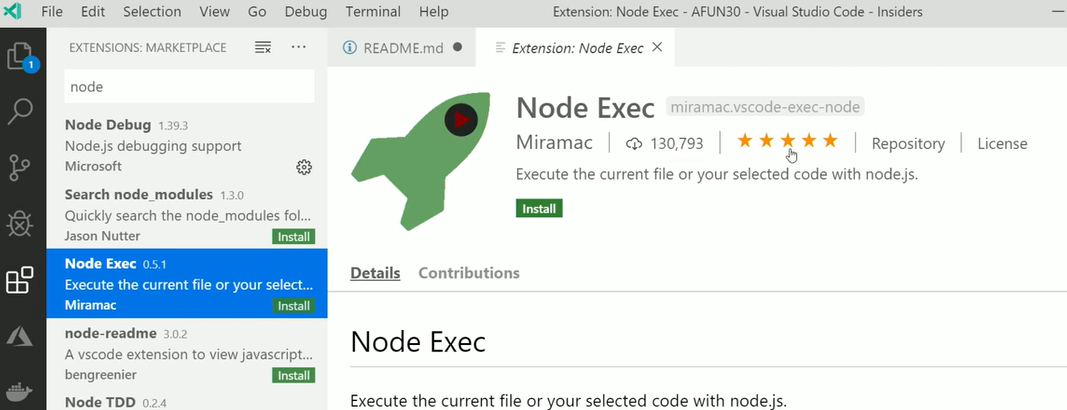Open the Terminal menu

372,12
